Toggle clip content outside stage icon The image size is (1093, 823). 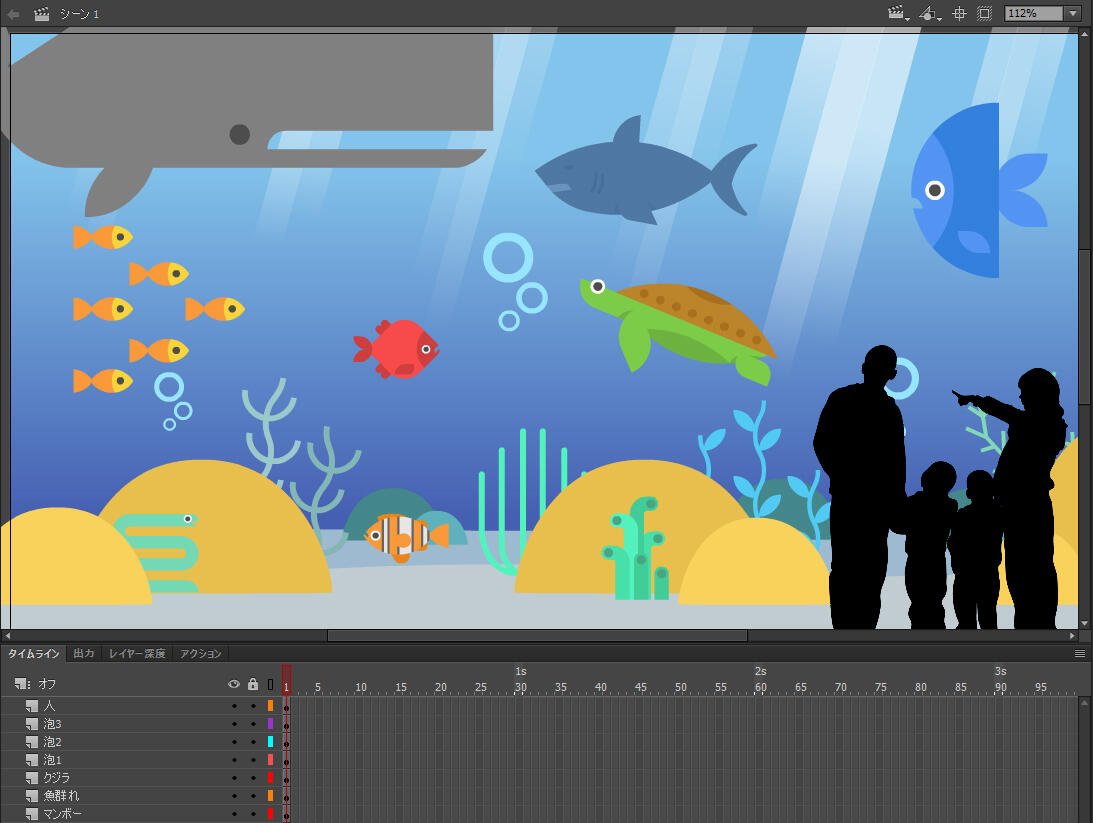pyautogui.click(x=984, y=14)
